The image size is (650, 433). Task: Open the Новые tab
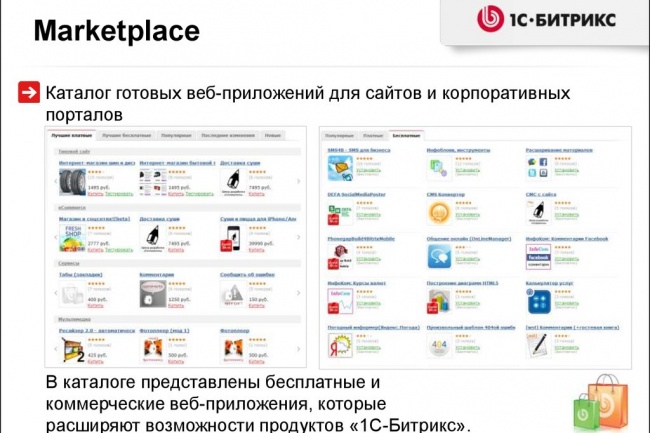tap(273, 135)
